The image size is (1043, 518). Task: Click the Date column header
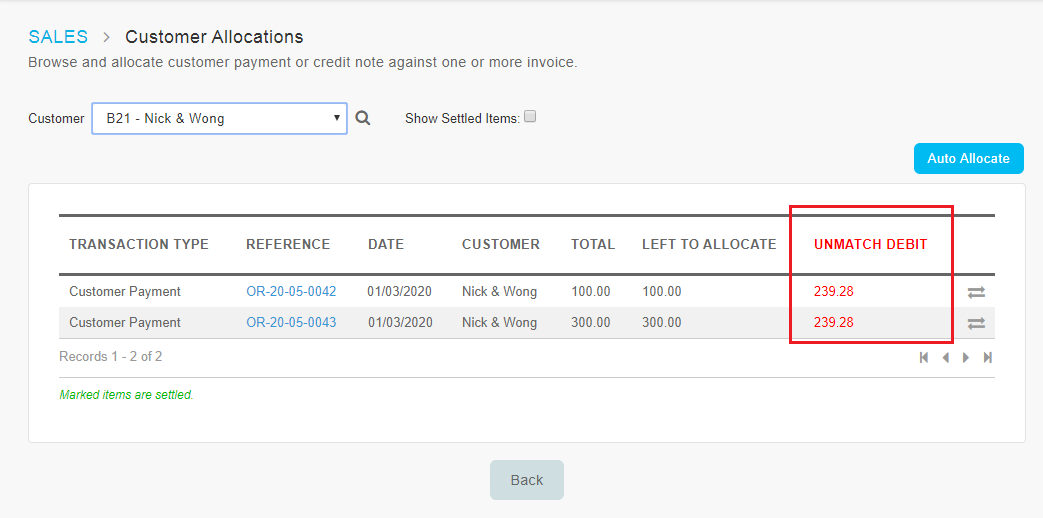(386, 245)
